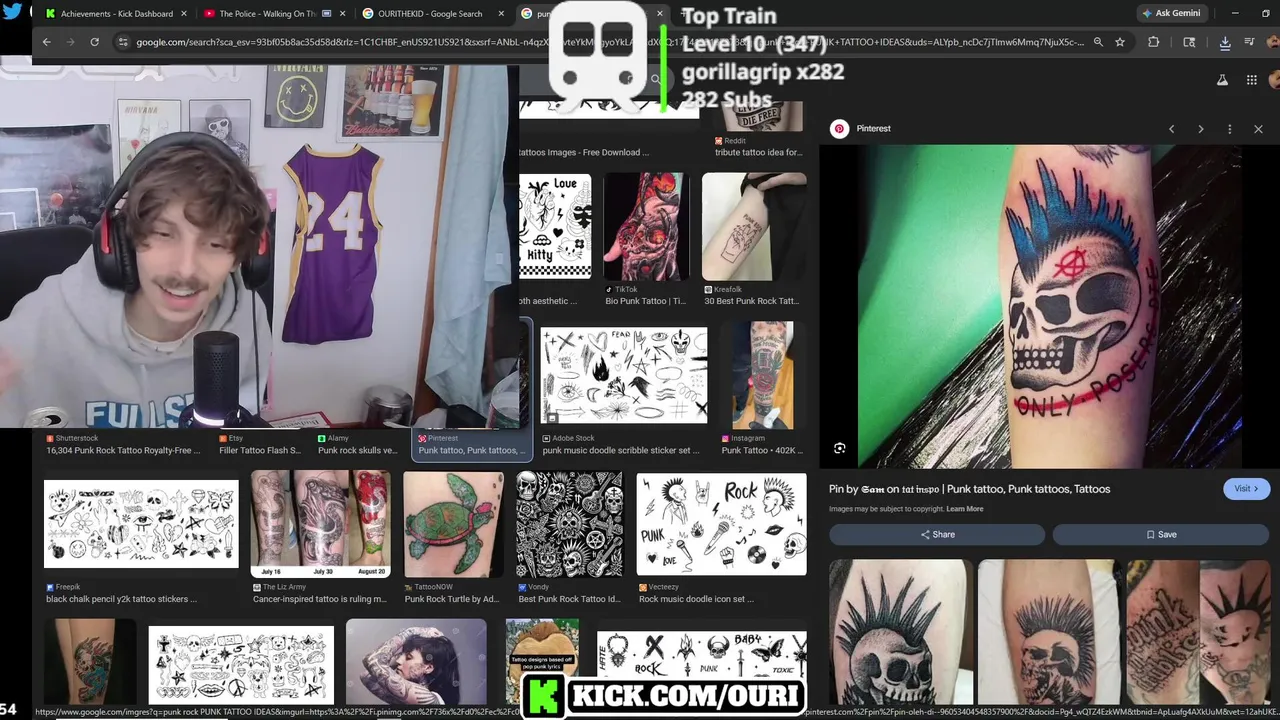
Task: Click the address bar URL field
Action: click(x=610, y=42)
